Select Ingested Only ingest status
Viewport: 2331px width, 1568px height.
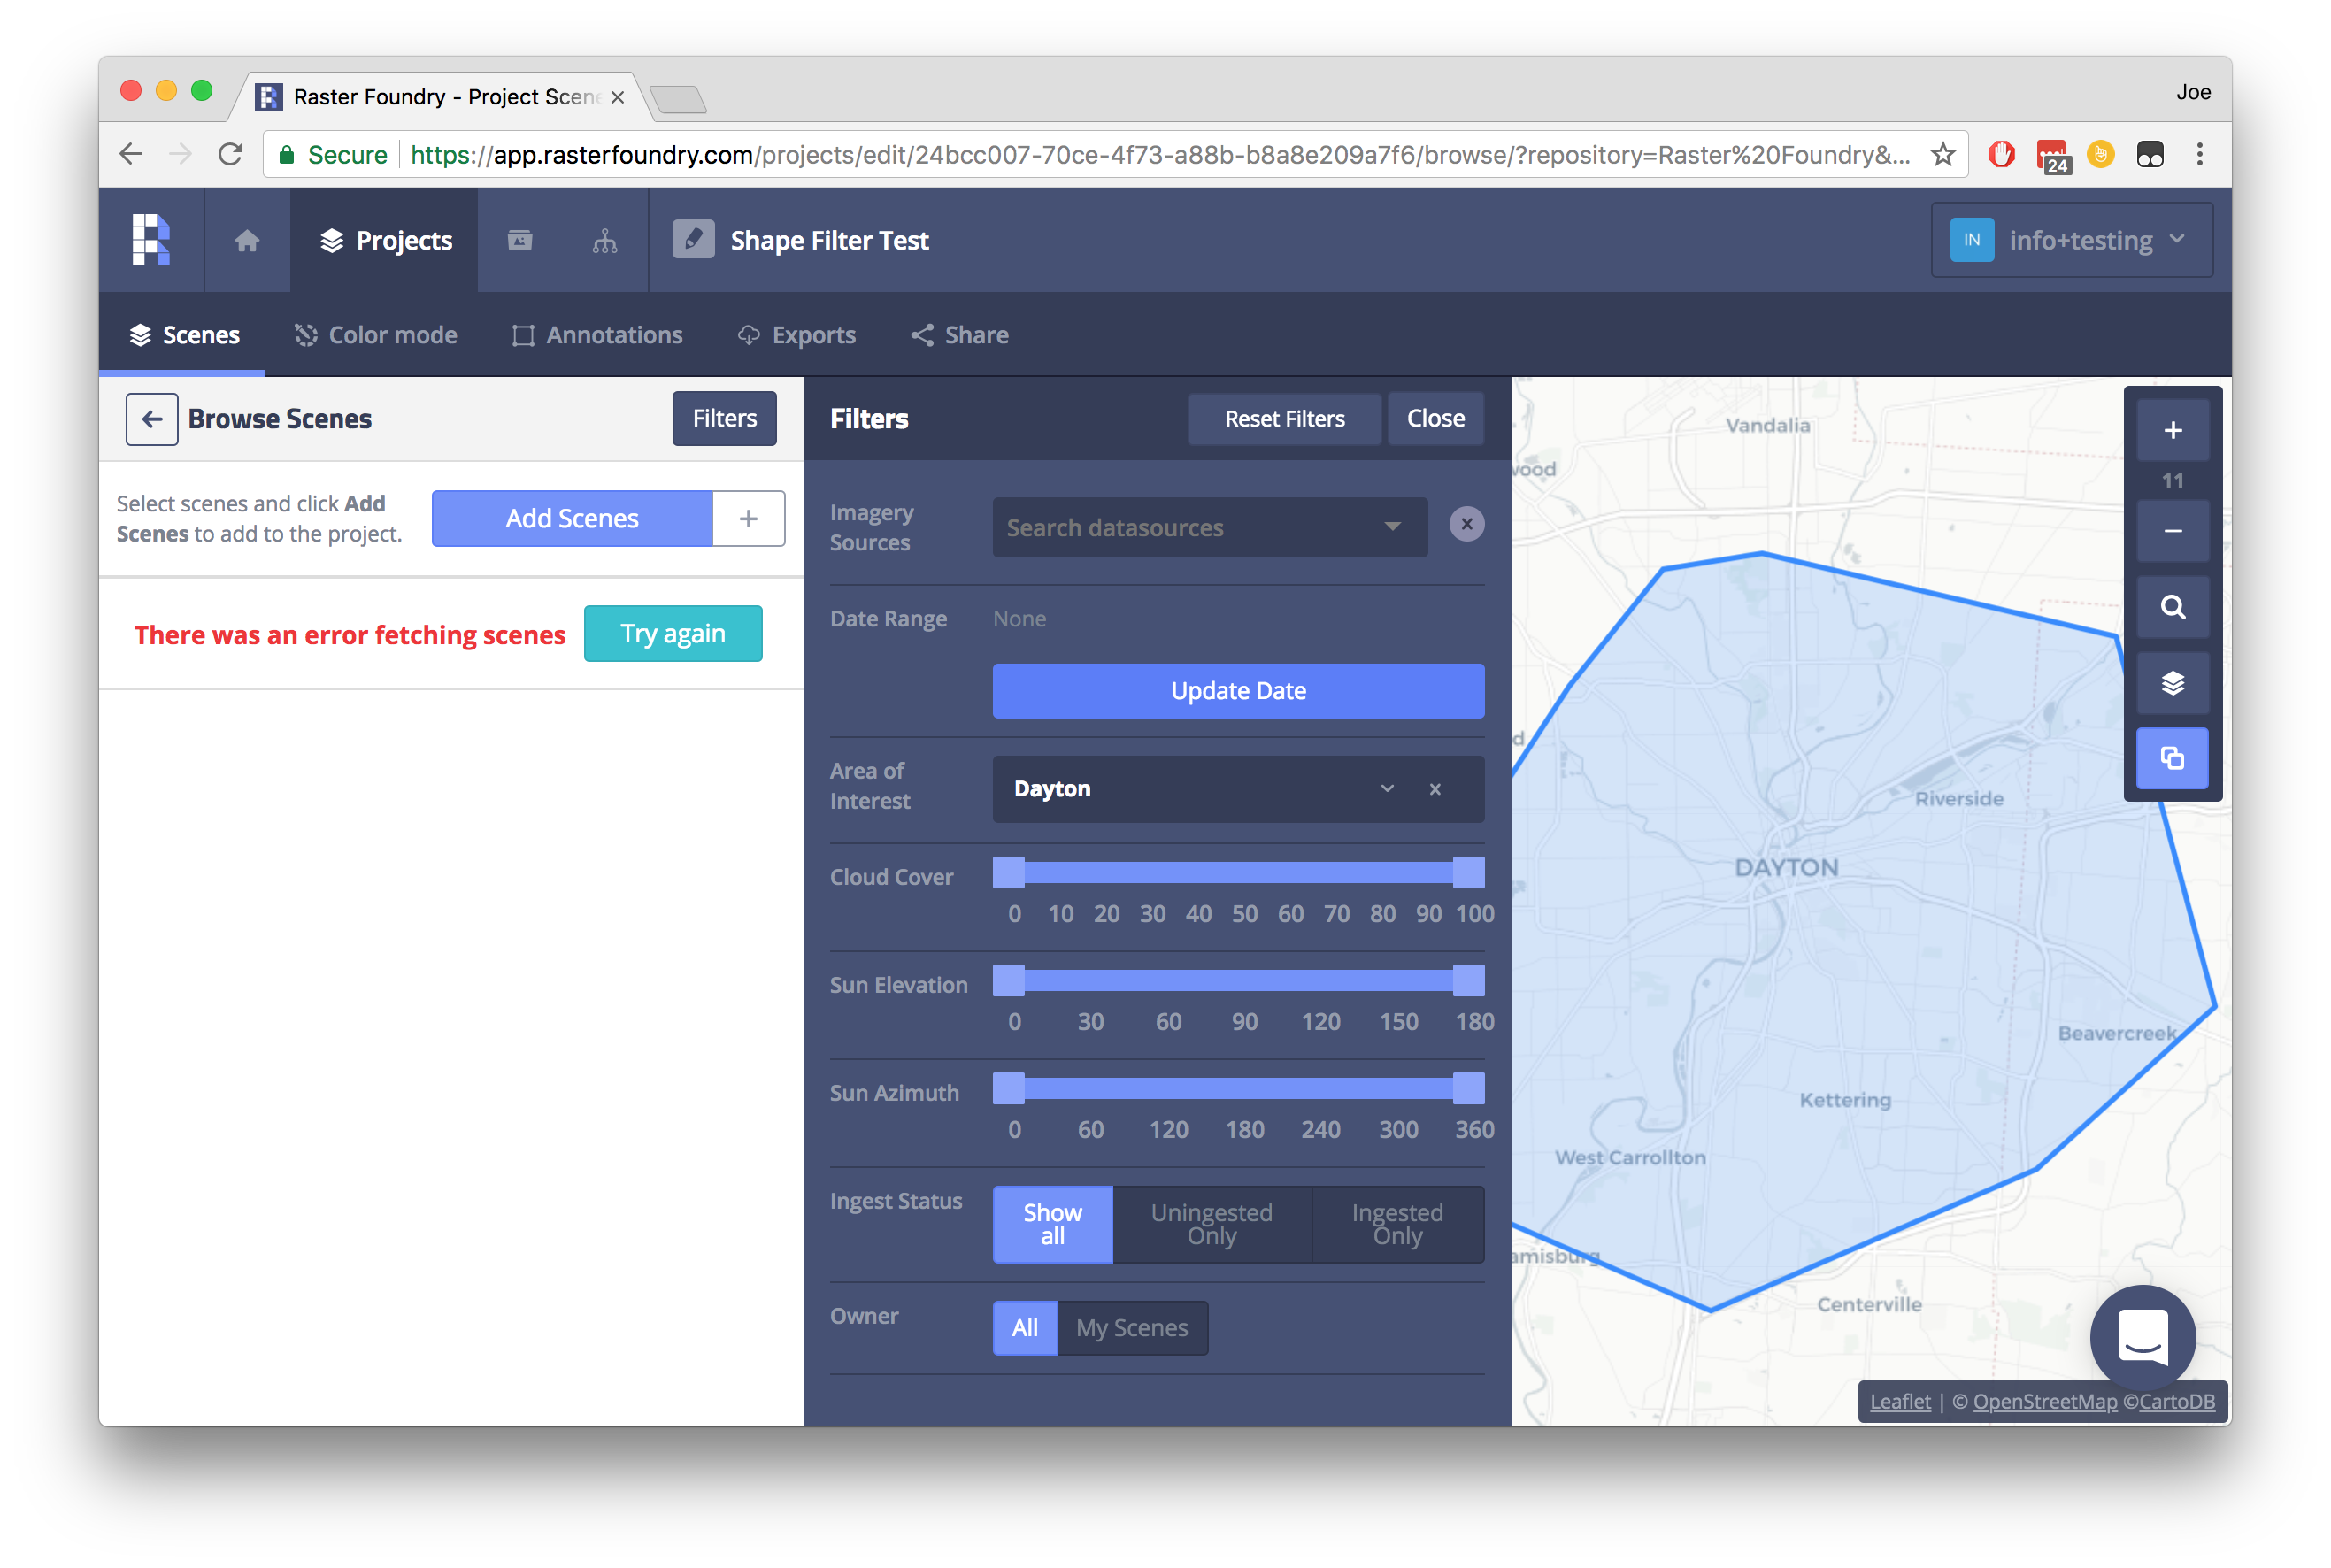(x=1397, y=1224)
